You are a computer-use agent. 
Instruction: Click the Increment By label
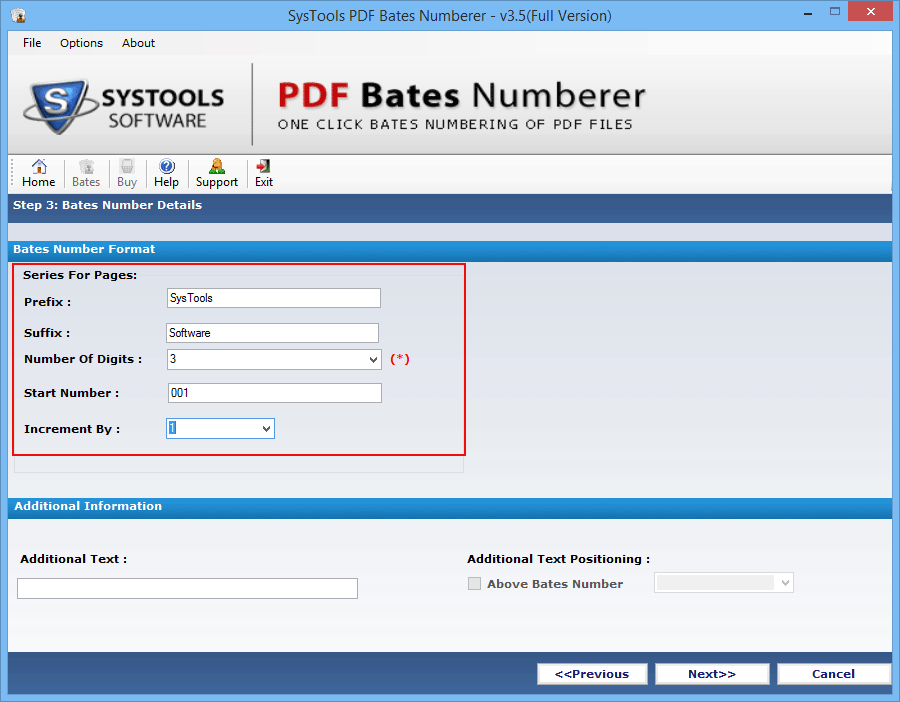click(x=72, y=429)
